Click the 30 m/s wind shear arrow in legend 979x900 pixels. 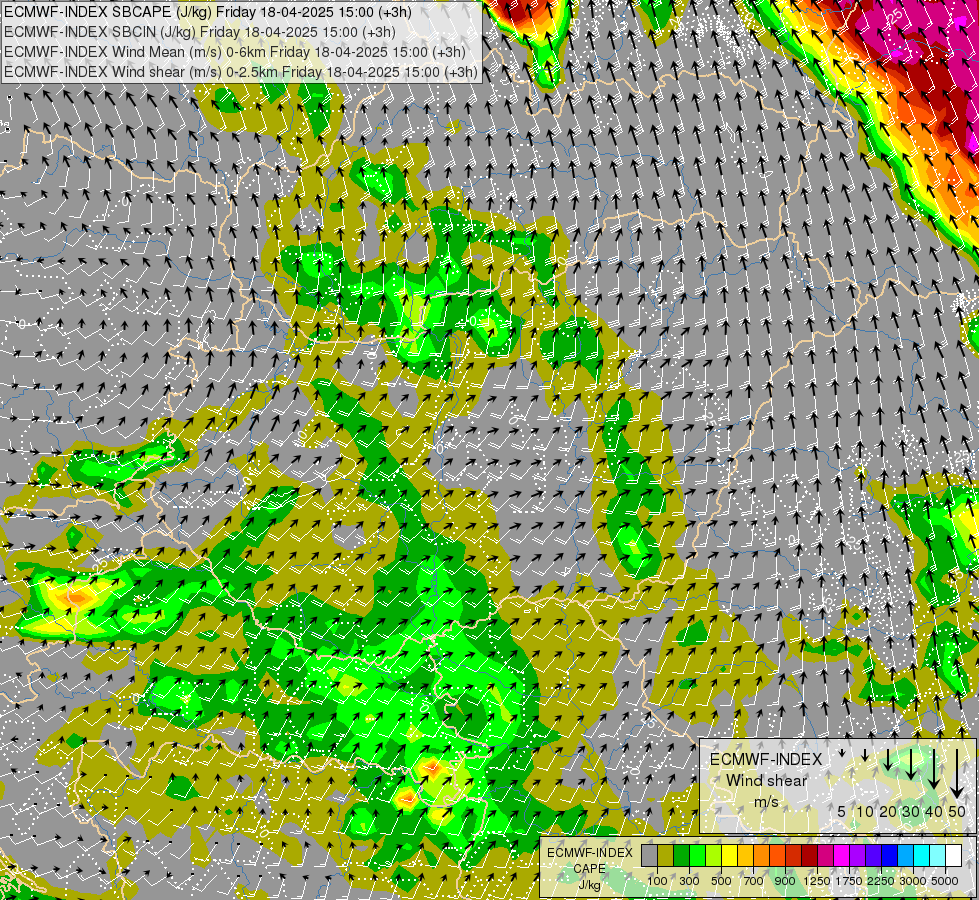point(911,764)
